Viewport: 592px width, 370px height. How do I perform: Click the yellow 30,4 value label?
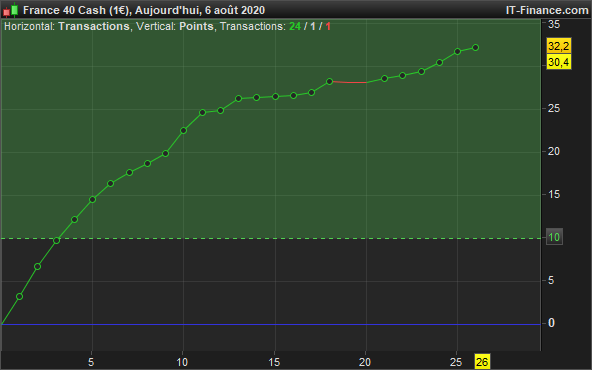559,62
